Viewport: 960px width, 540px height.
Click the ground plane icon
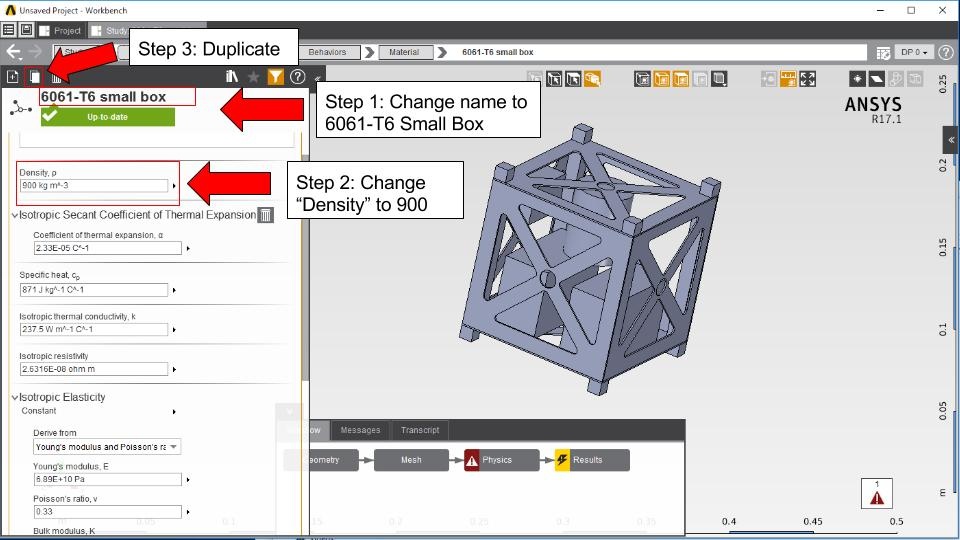pos(877,78)
